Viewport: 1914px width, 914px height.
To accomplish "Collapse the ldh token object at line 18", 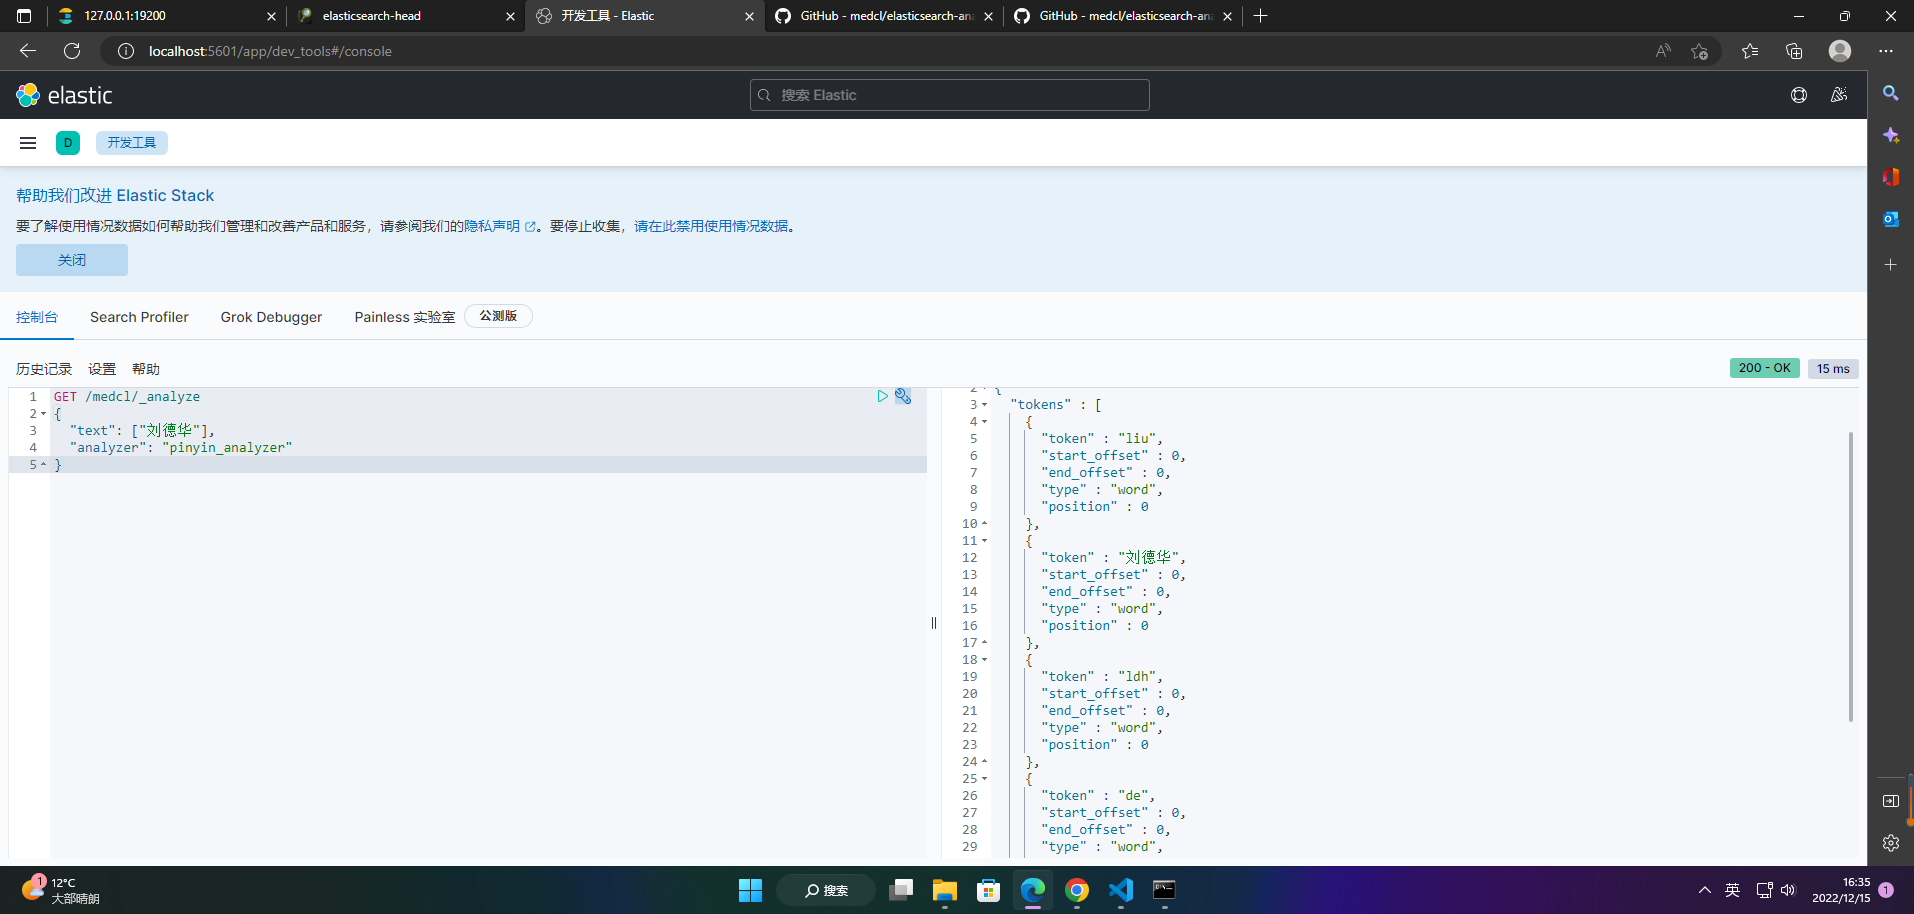I will point(984,660).
